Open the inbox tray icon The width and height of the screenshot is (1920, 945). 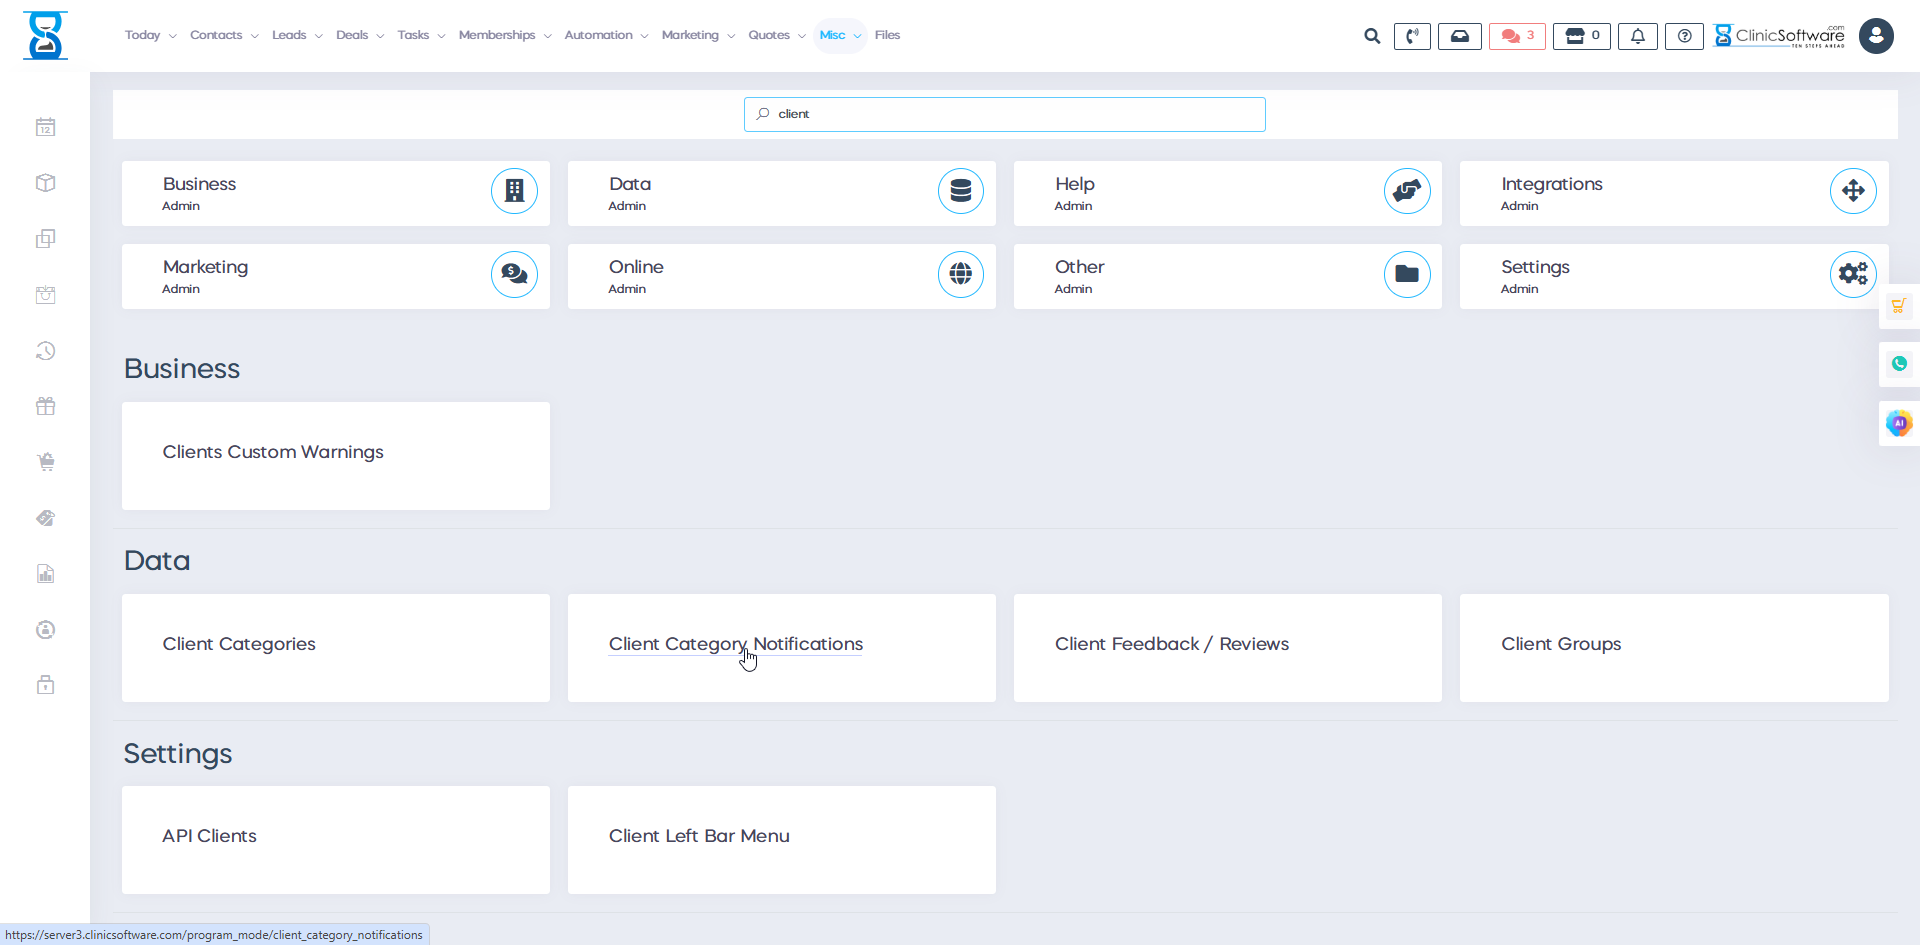pos(1459,36)
